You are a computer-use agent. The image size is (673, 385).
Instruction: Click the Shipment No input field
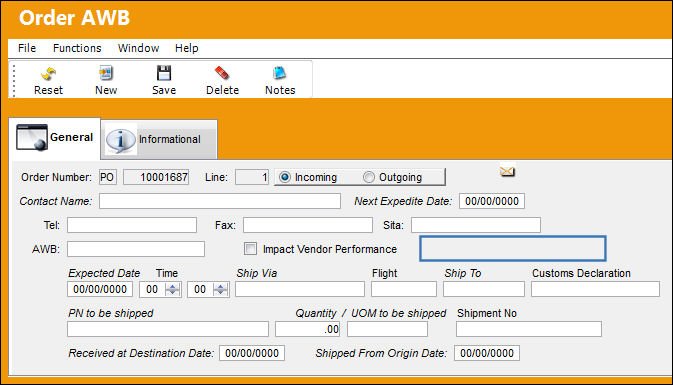pyautogui.click(x=529, y=329)
